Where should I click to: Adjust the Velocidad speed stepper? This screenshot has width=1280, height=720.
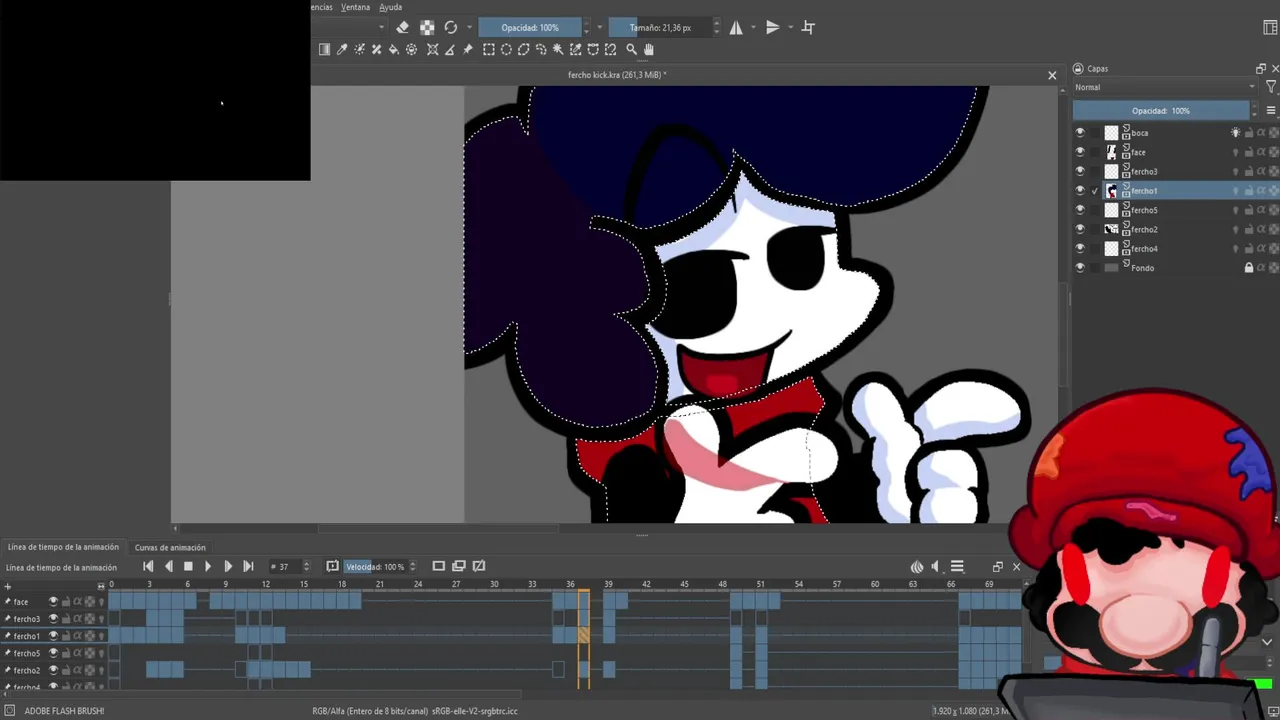tap(412, 567)
